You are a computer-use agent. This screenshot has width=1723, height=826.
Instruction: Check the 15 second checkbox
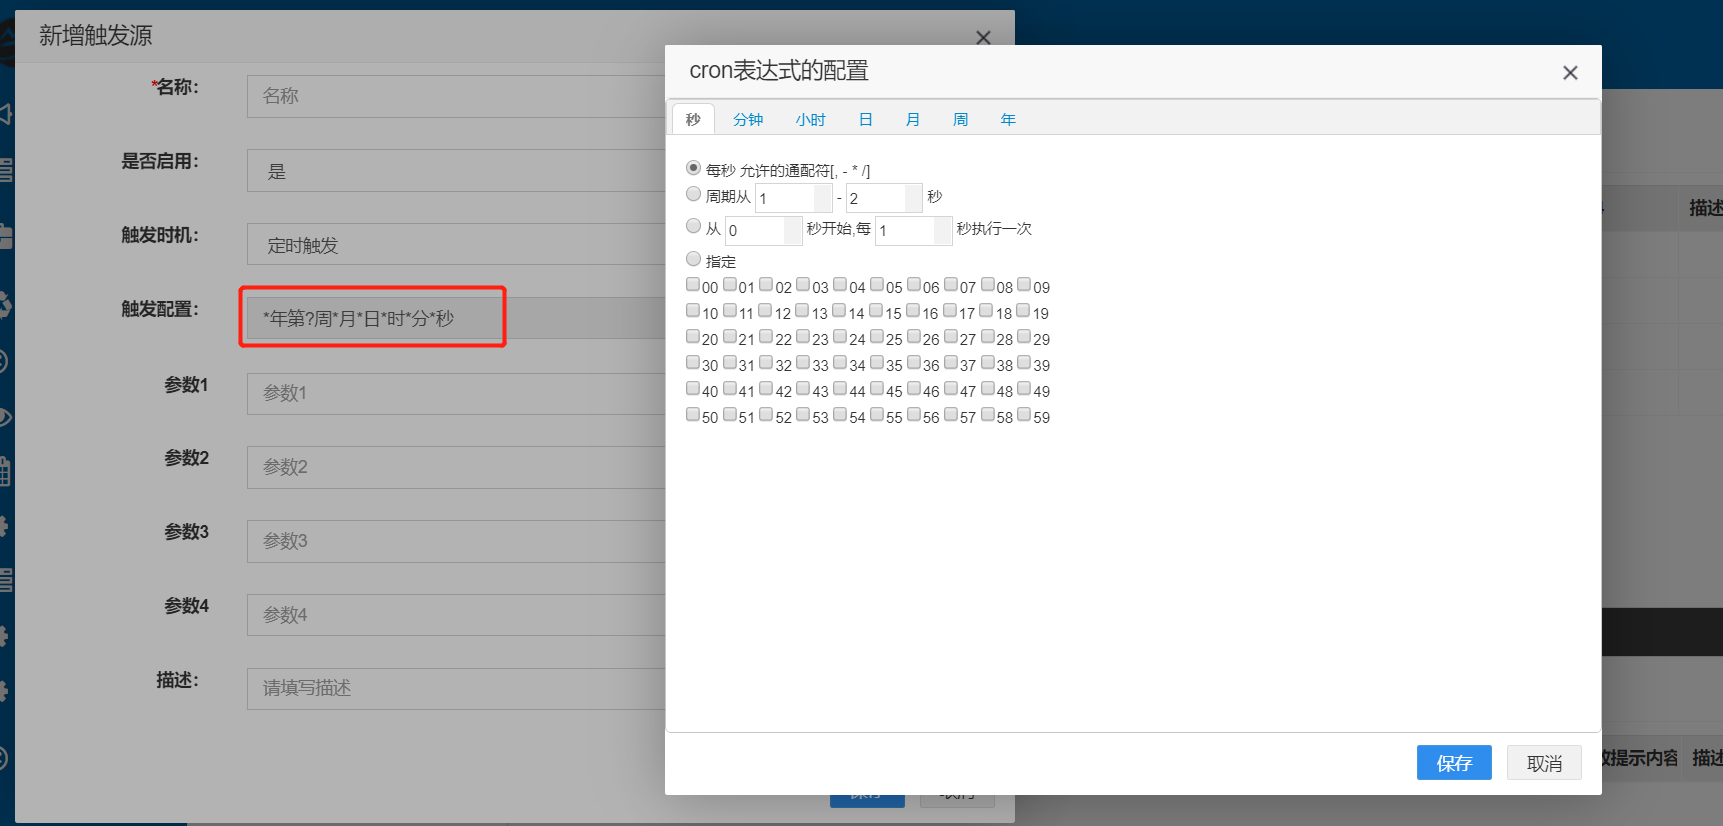(876, 311)
